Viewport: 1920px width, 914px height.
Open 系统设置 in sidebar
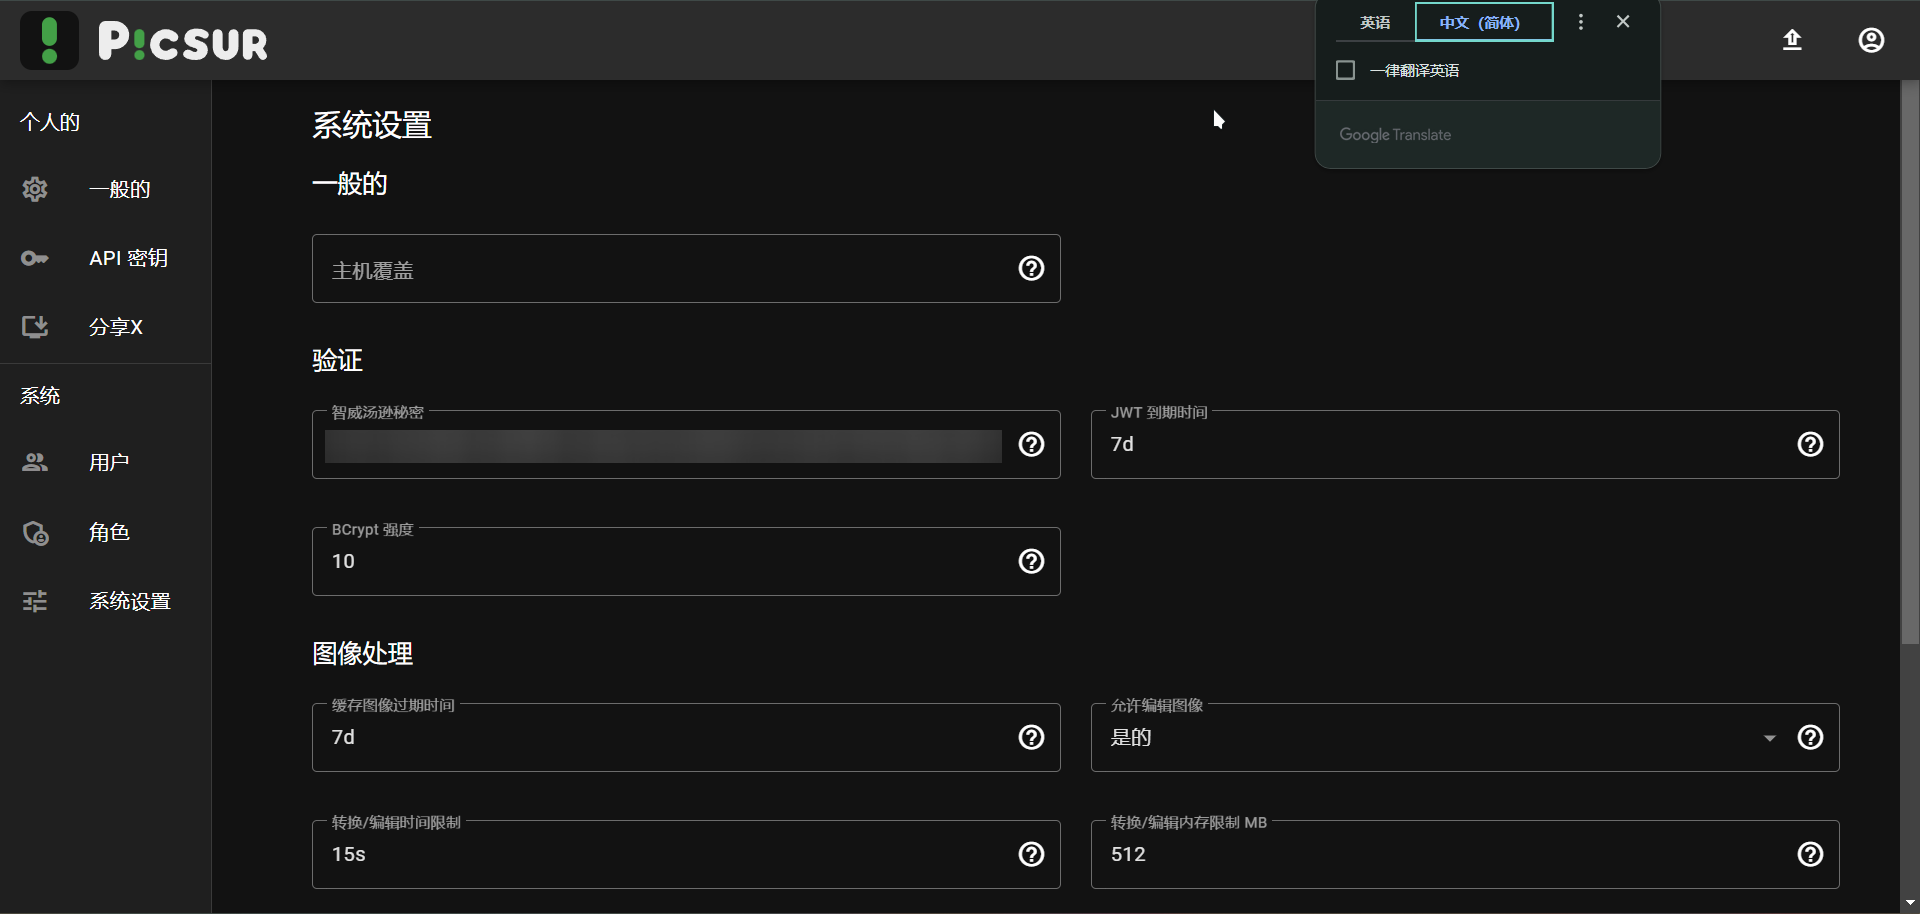point(105,601)
